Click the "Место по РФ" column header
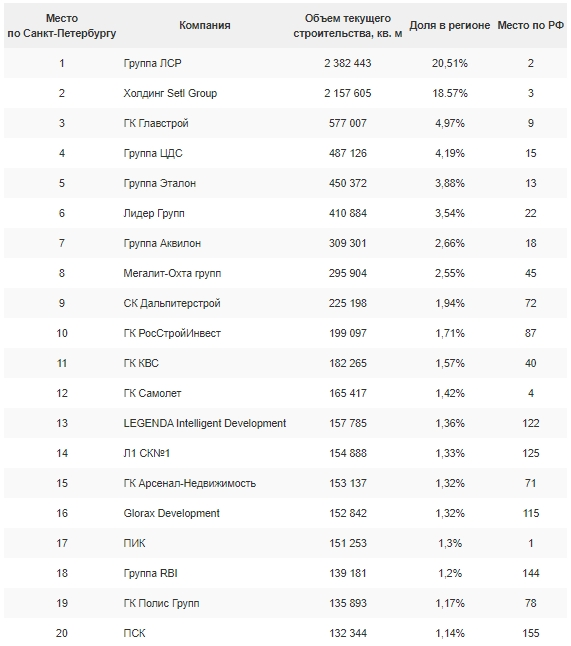 click(x=531, y=26)
